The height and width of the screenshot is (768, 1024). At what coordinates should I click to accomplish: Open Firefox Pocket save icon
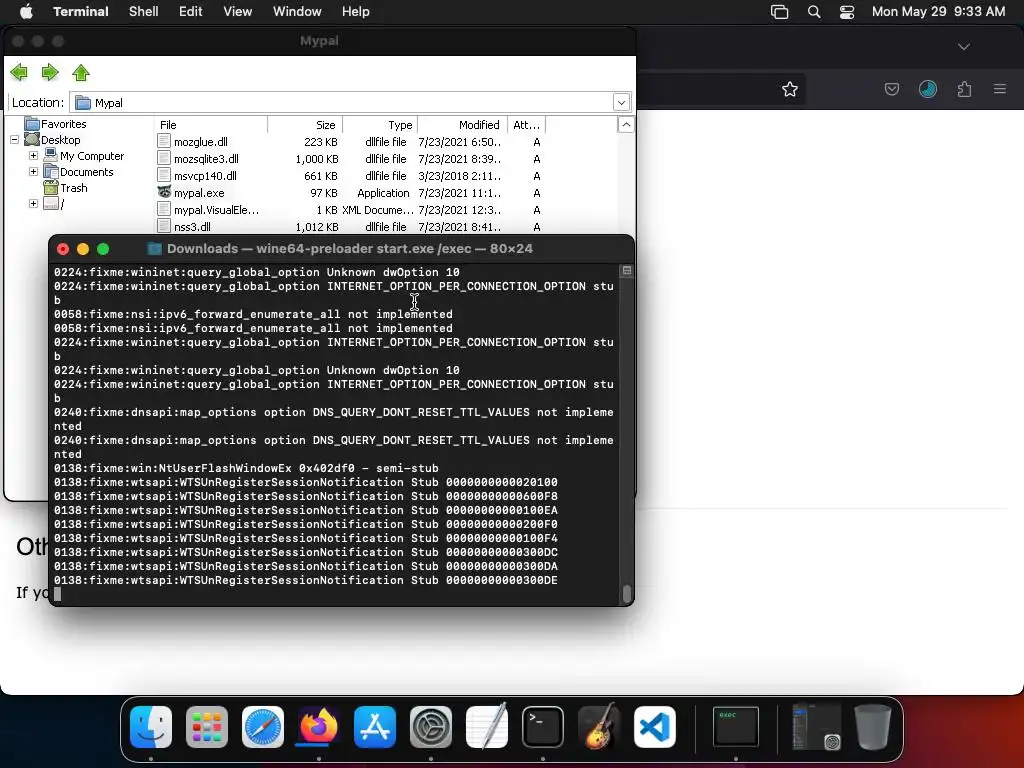pos(891,89)
